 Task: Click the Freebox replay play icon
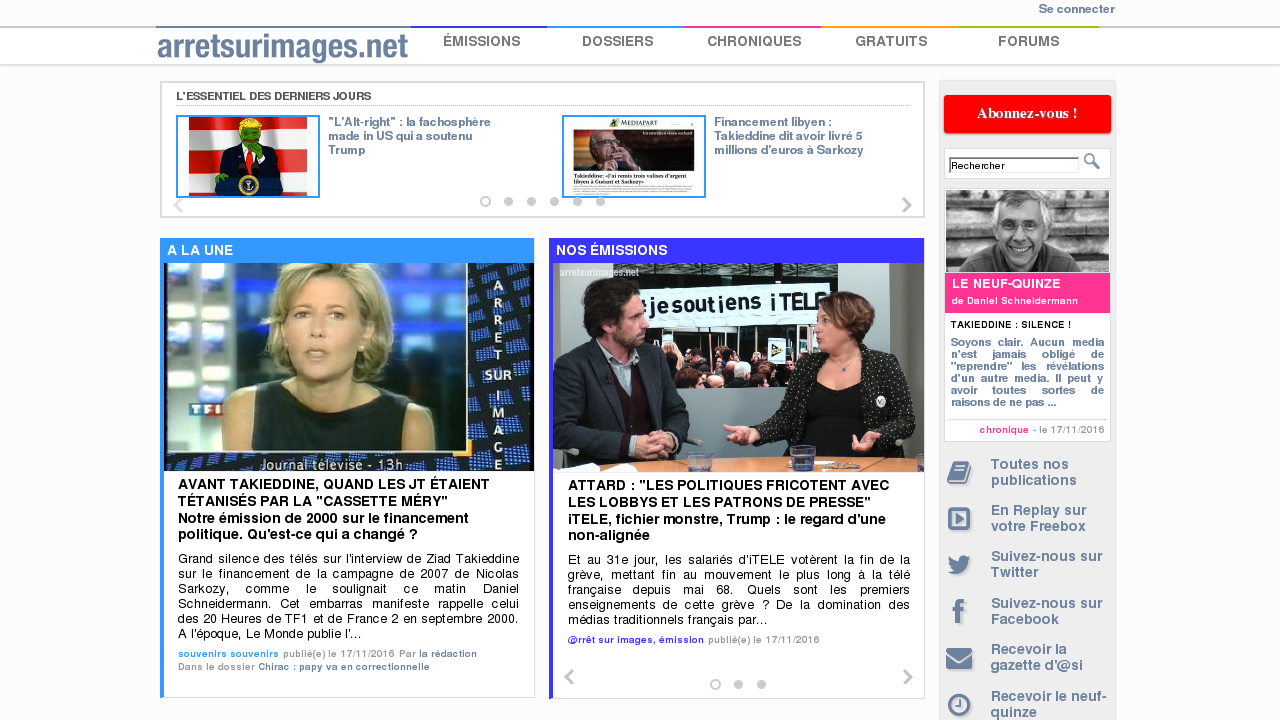point(959,519)
